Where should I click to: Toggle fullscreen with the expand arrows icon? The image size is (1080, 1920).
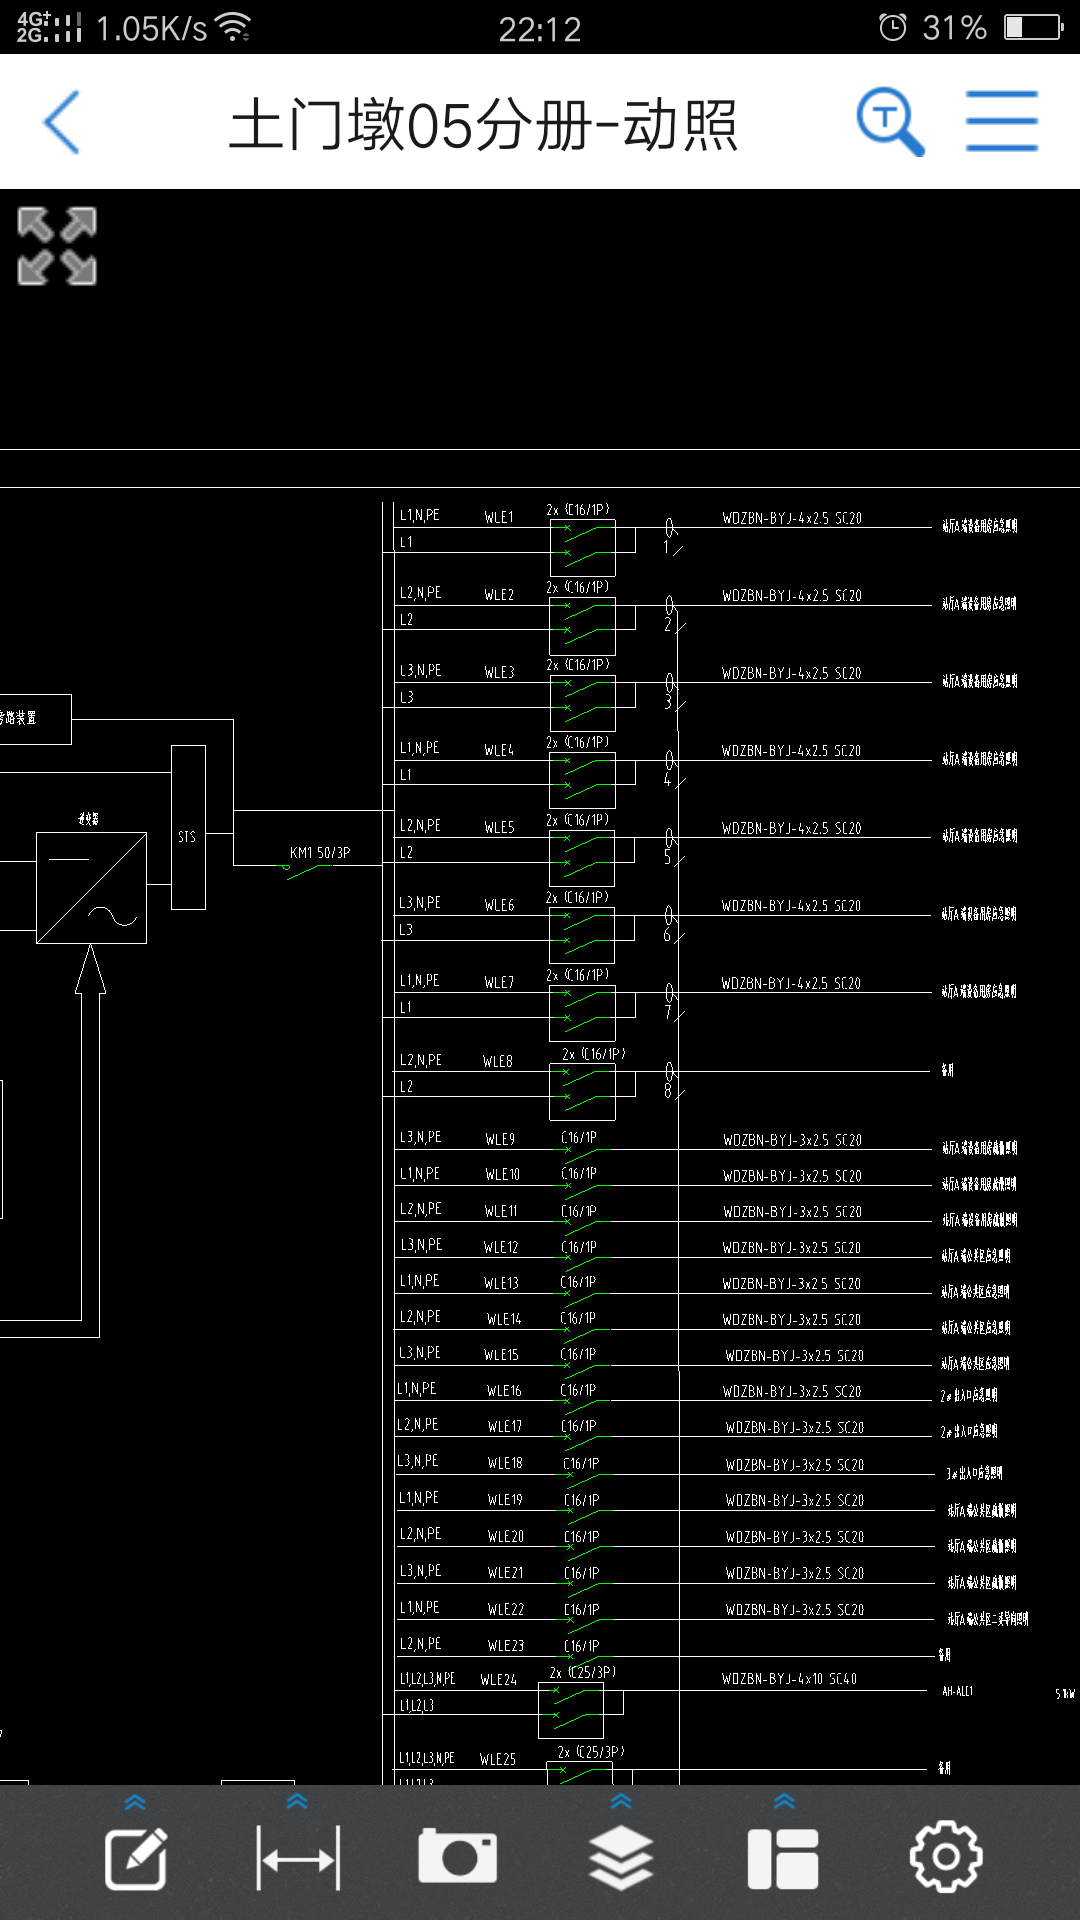pos(57,246)
